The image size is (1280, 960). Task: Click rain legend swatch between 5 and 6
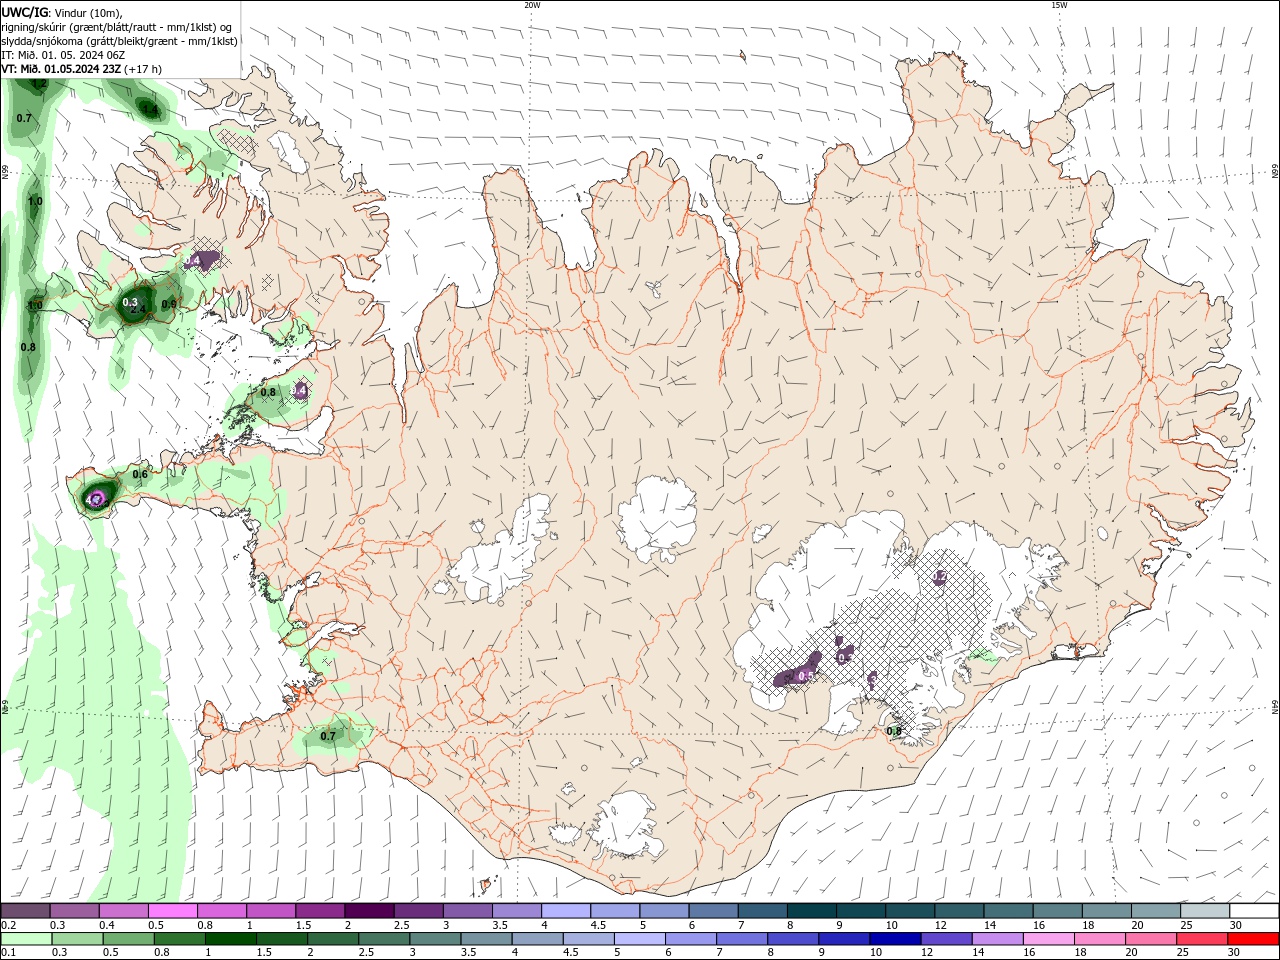tap(640, 939)
